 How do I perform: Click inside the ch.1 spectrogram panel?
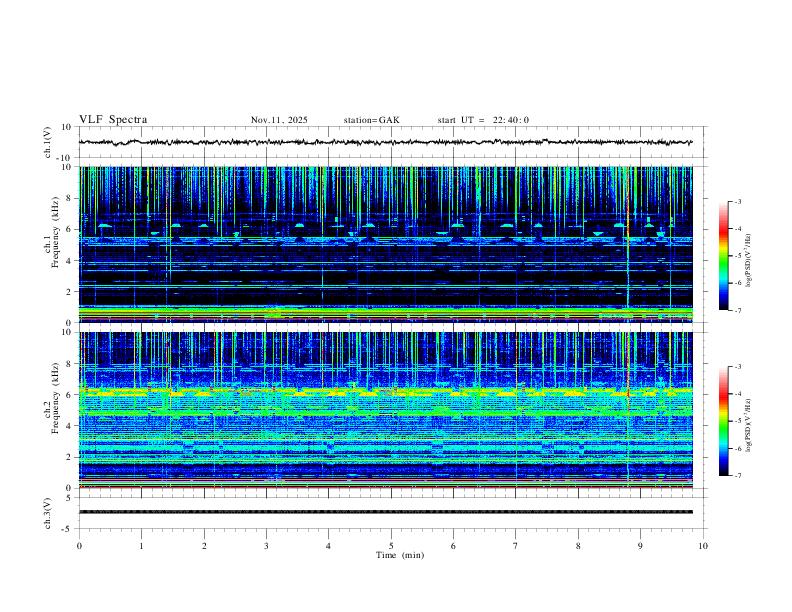click(x=385, y=244)
